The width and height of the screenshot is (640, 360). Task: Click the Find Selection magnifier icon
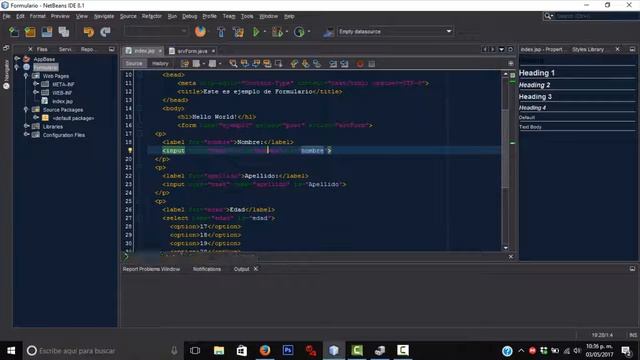click(233, 64)
